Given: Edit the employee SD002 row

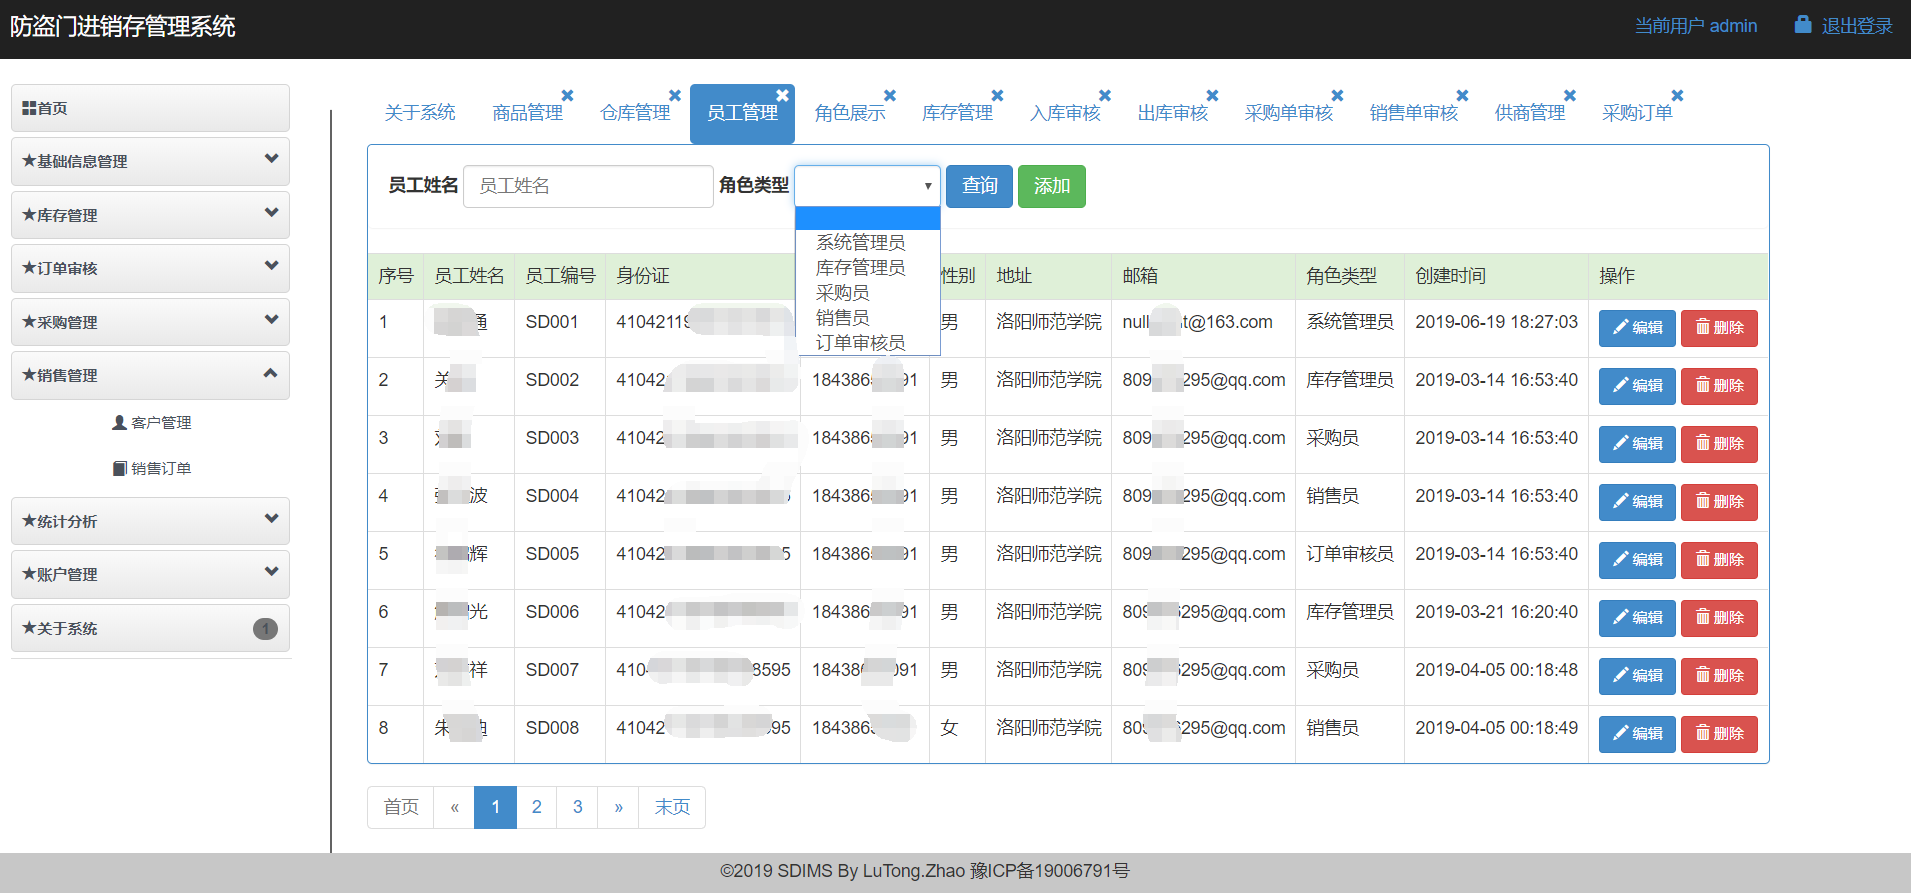Looking at the screenshot, I should 1637,386.
